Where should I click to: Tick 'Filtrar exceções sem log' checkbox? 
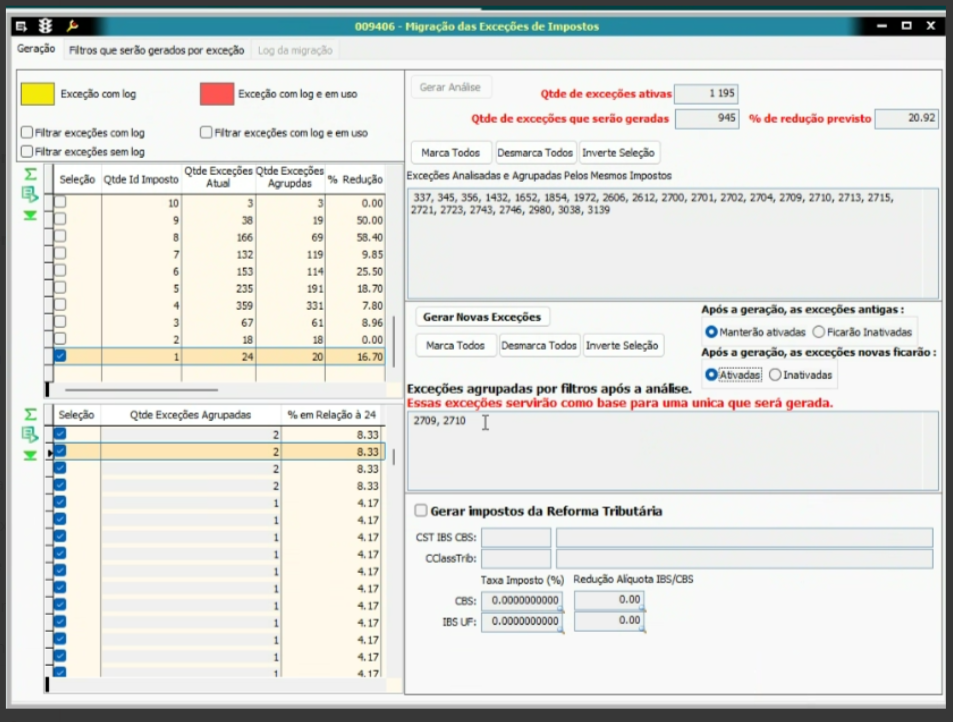27,152
